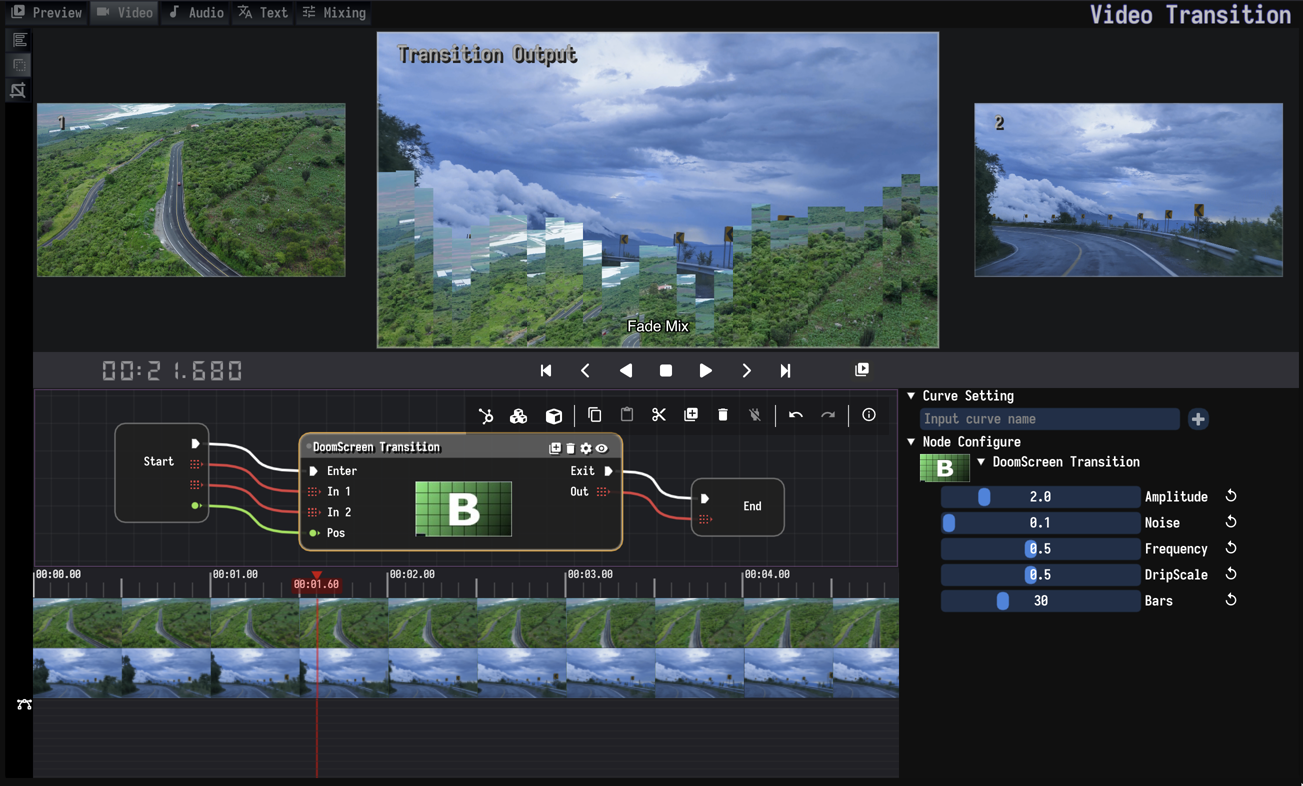Collapse the Node Configure section
Screen dimensions: 1303x786
pos(911,442)
